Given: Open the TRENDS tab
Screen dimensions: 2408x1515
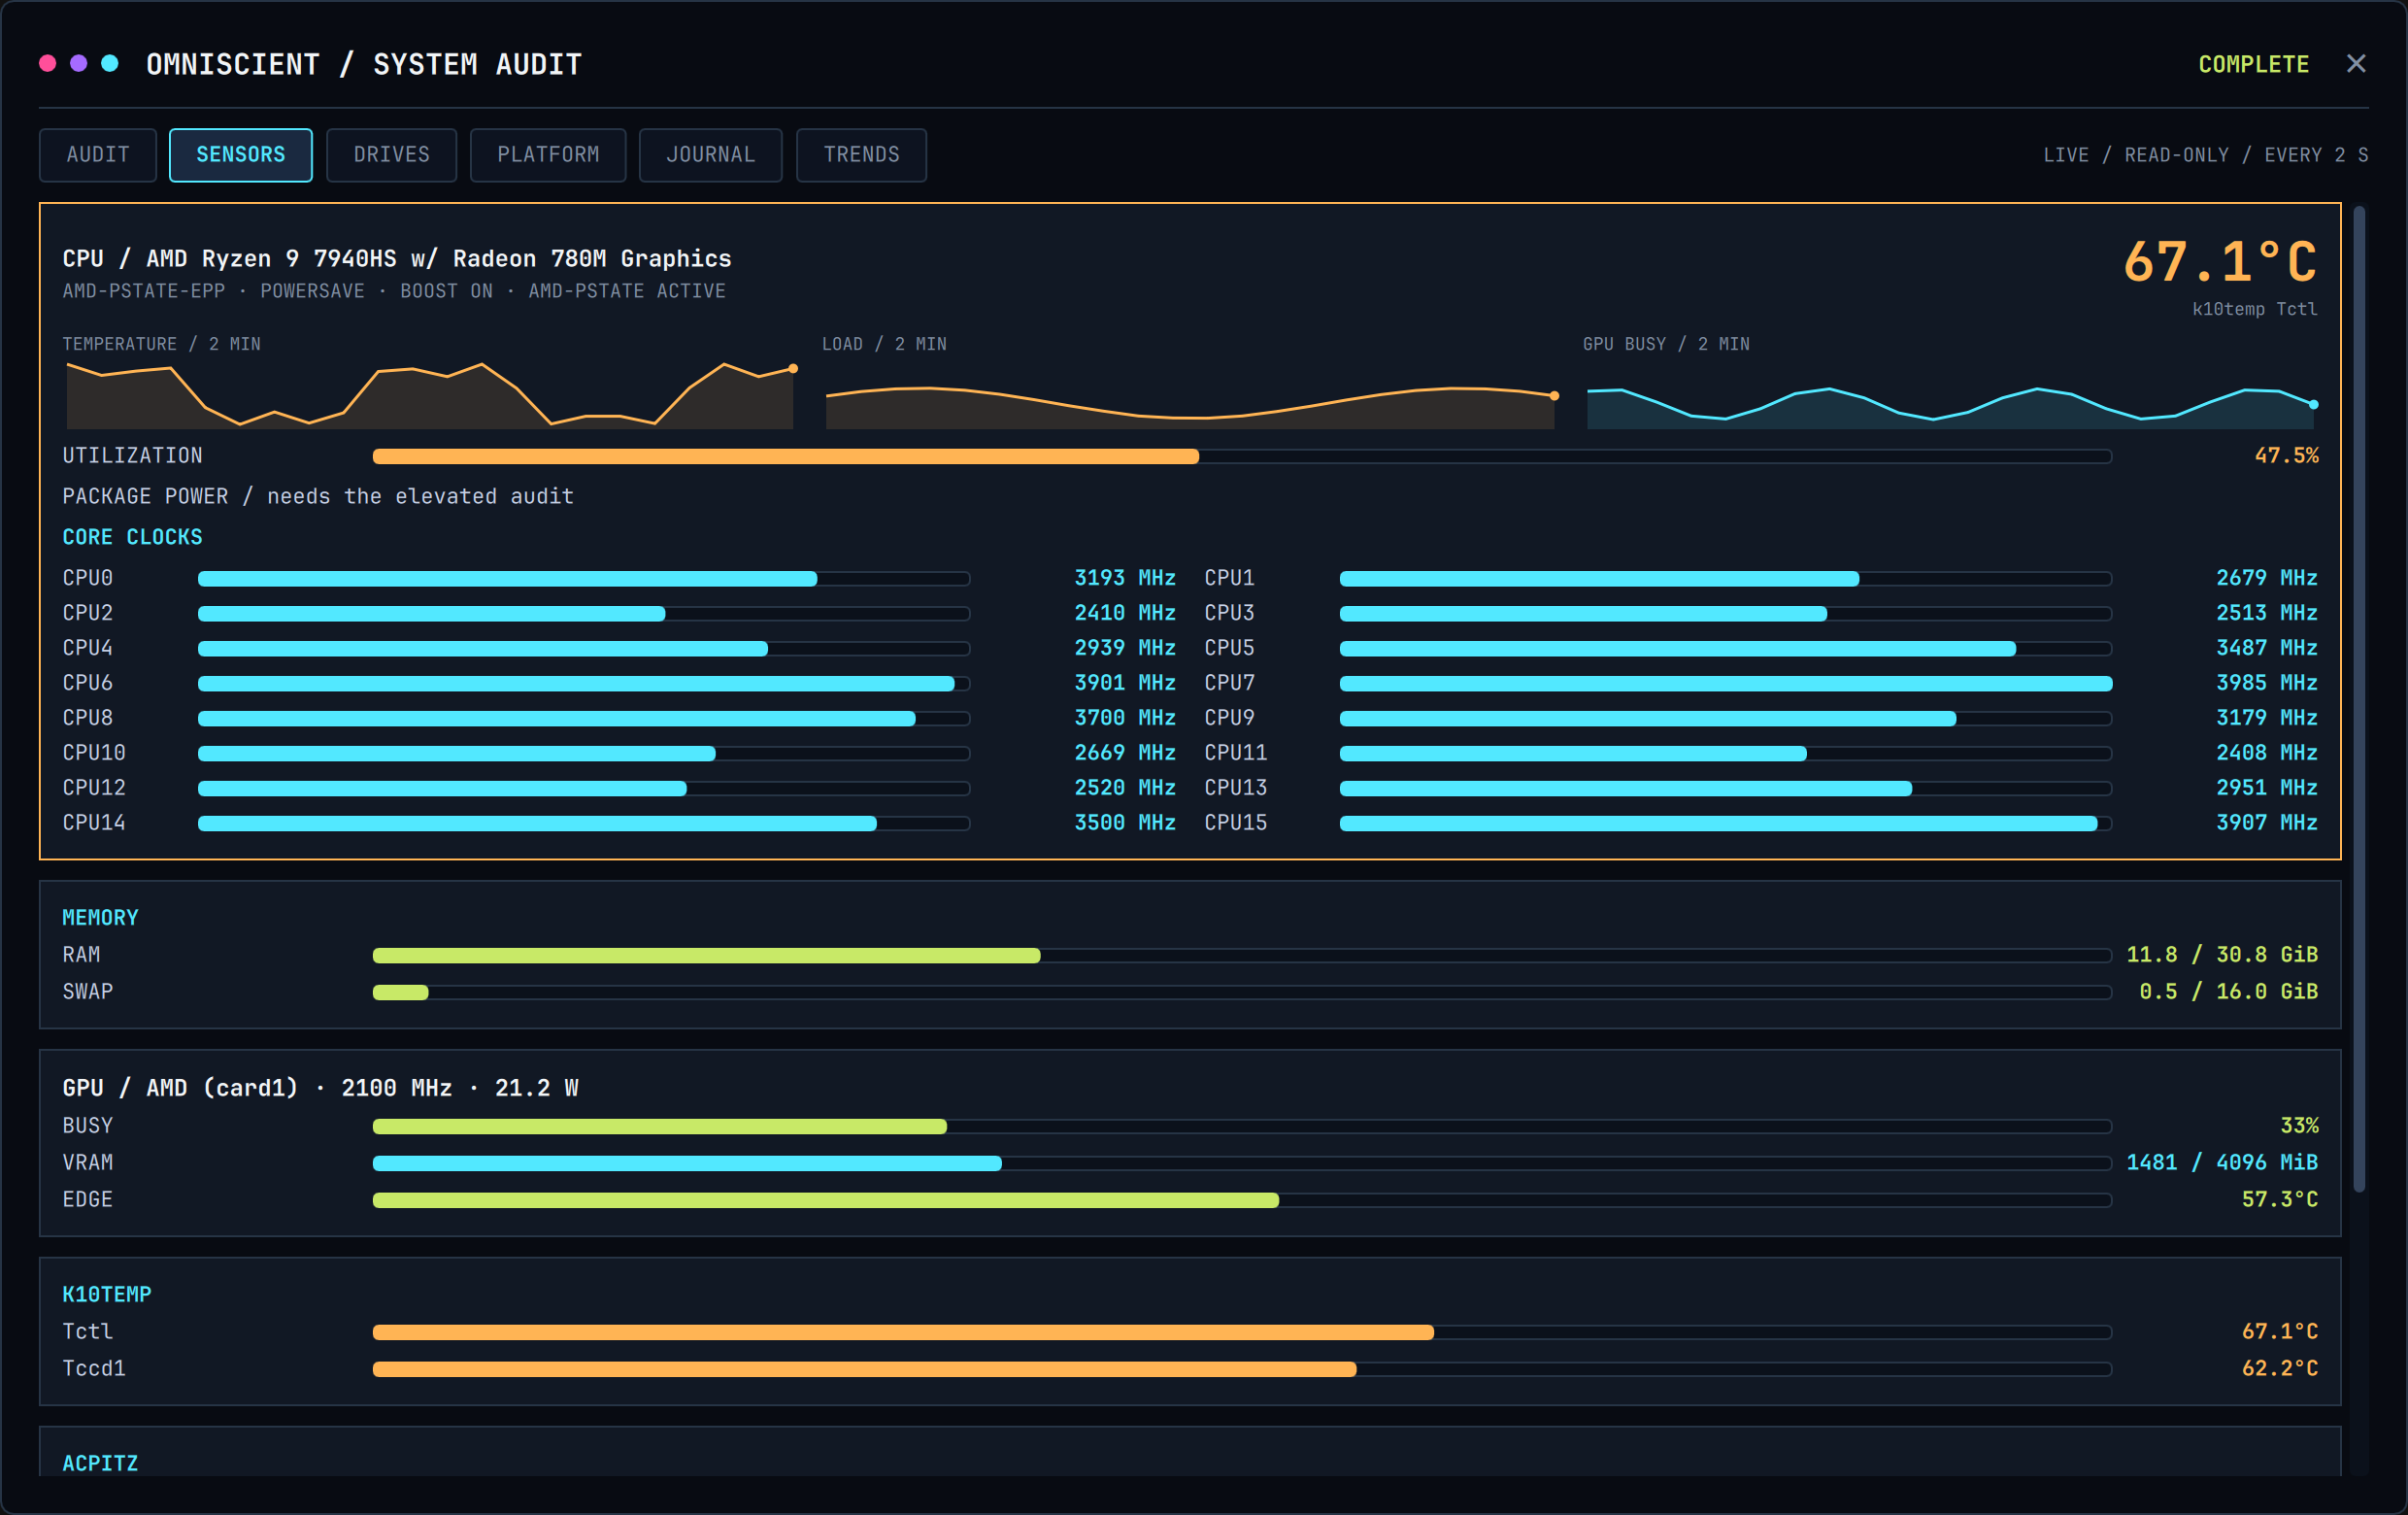Looking at the screenshot, I should pos(862,155).
